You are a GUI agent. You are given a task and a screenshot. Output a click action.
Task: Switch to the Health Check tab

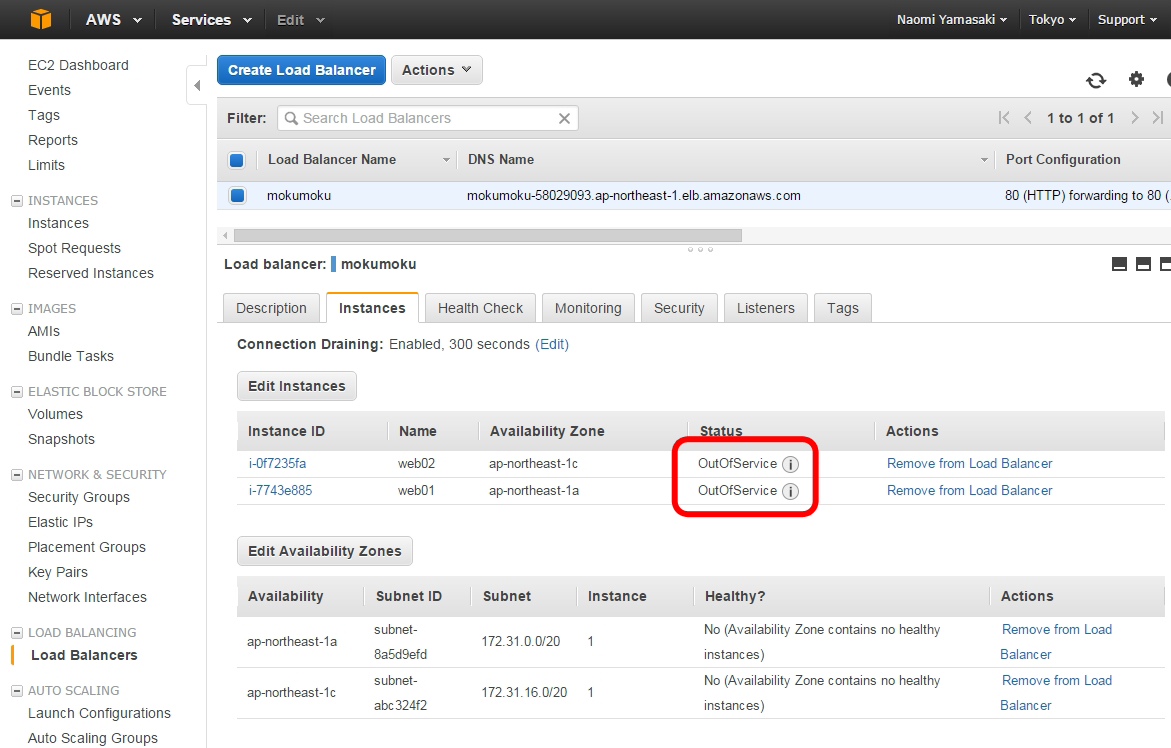[x=480, y=308]
